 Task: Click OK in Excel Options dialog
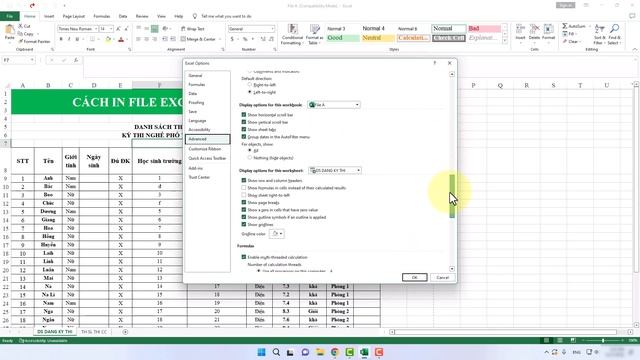click(414, 278)
